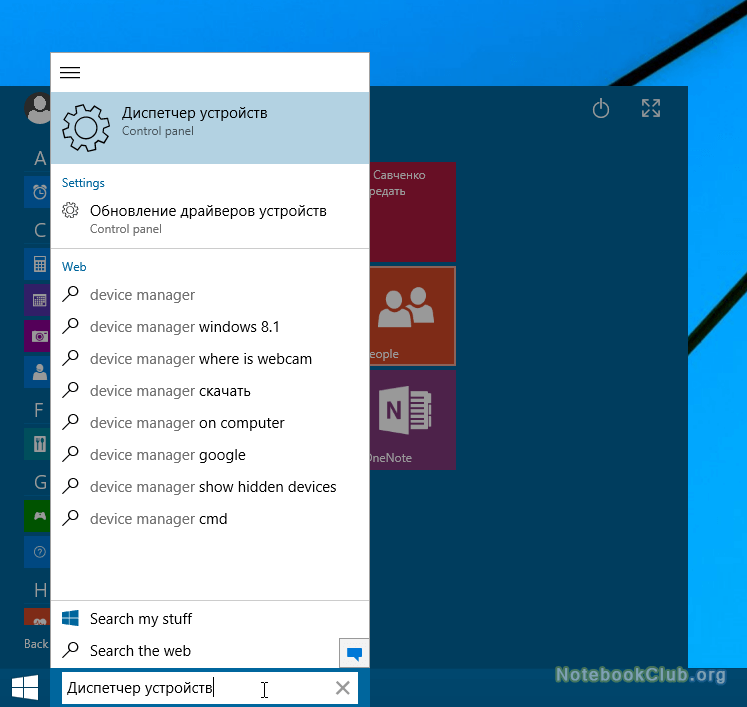Viewport: 747px width, 707px height.
Task: Click the Windows logo beside Search my stuff
Action: click(x=71, y=618)
